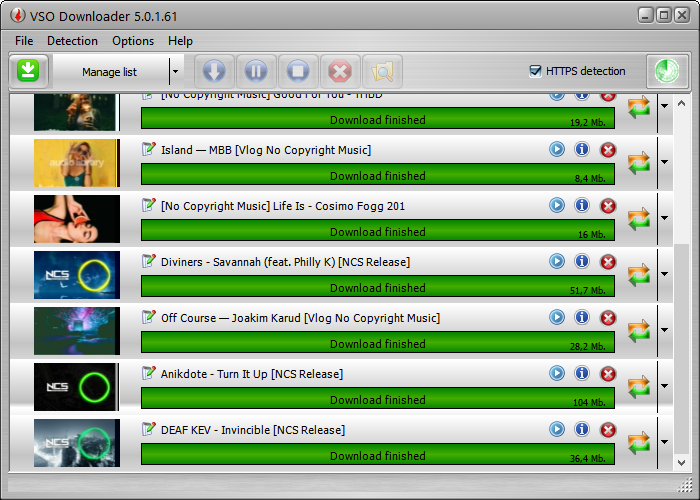Convert the DEAF KEV - Invincible file
700x500 pixels.
[639, 443]
